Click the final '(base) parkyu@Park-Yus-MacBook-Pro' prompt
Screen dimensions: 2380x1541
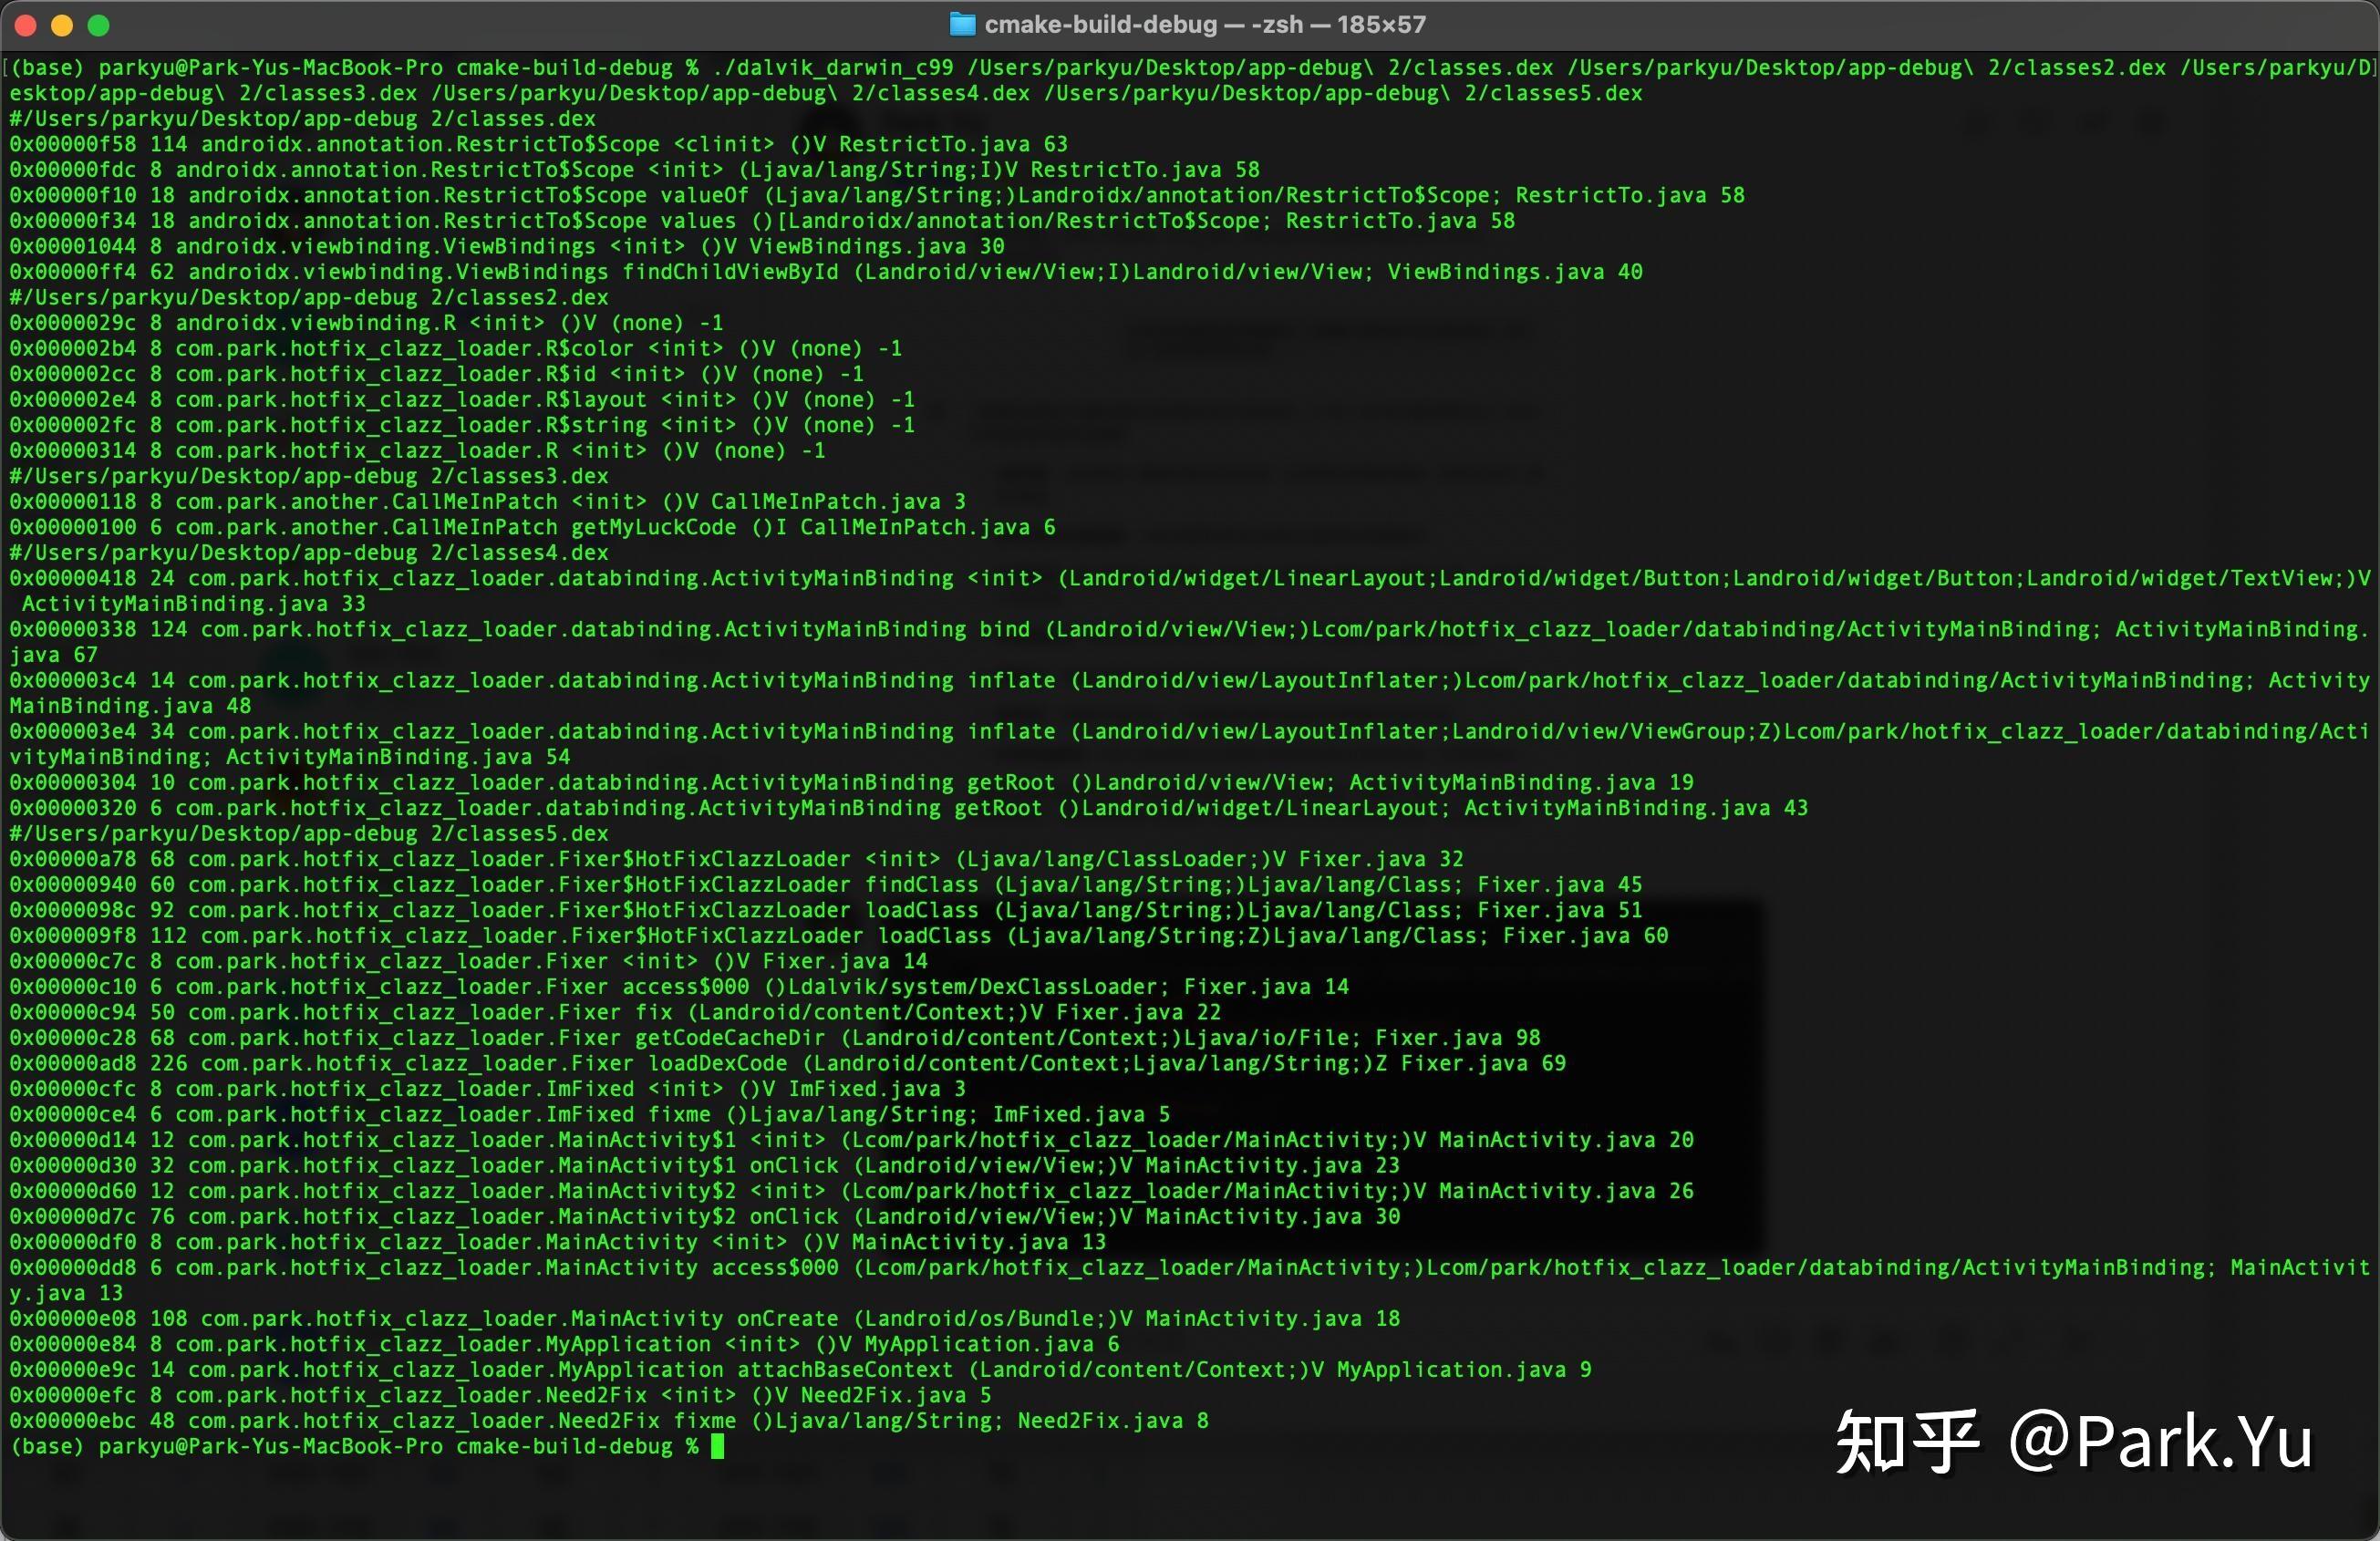click(x=226, y=1446)
